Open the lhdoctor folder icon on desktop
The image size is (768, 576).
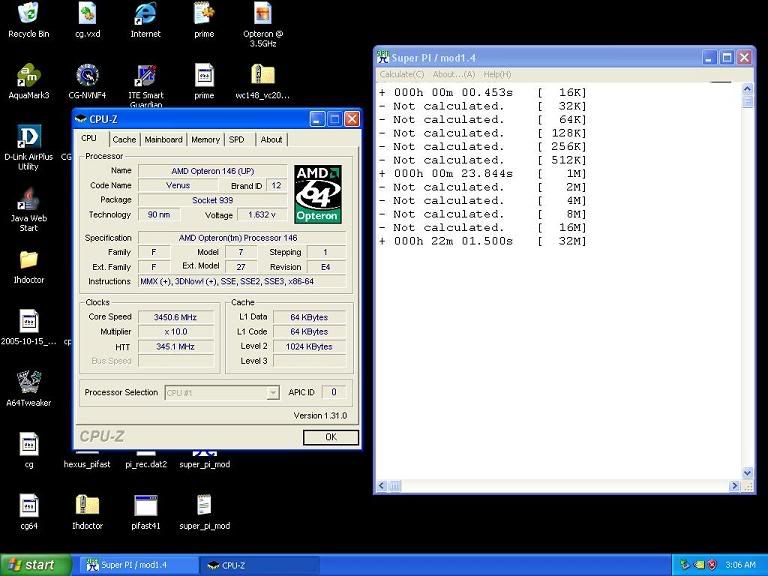click(x=28, y=260)
